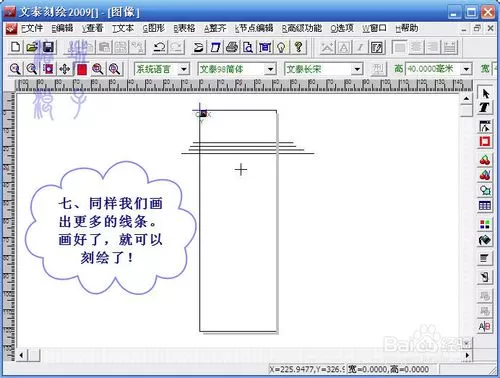Click the Open file folder icon
This screenshot has width=500, height=378.
pyautogui.click(x=31, y=47)
